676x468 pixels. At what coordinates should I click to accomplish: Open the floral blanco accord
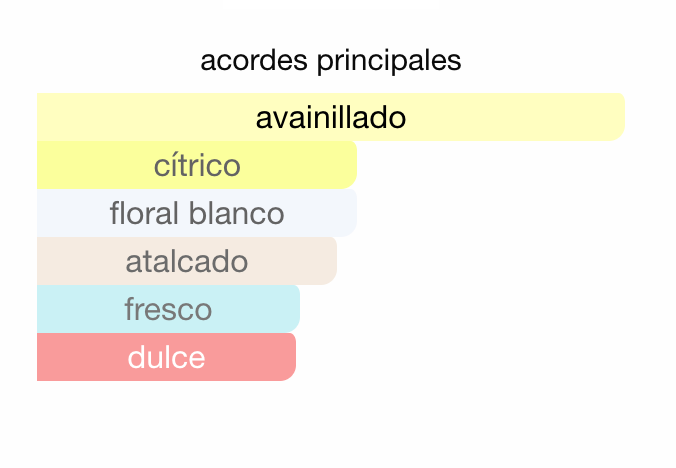(197, 213)
